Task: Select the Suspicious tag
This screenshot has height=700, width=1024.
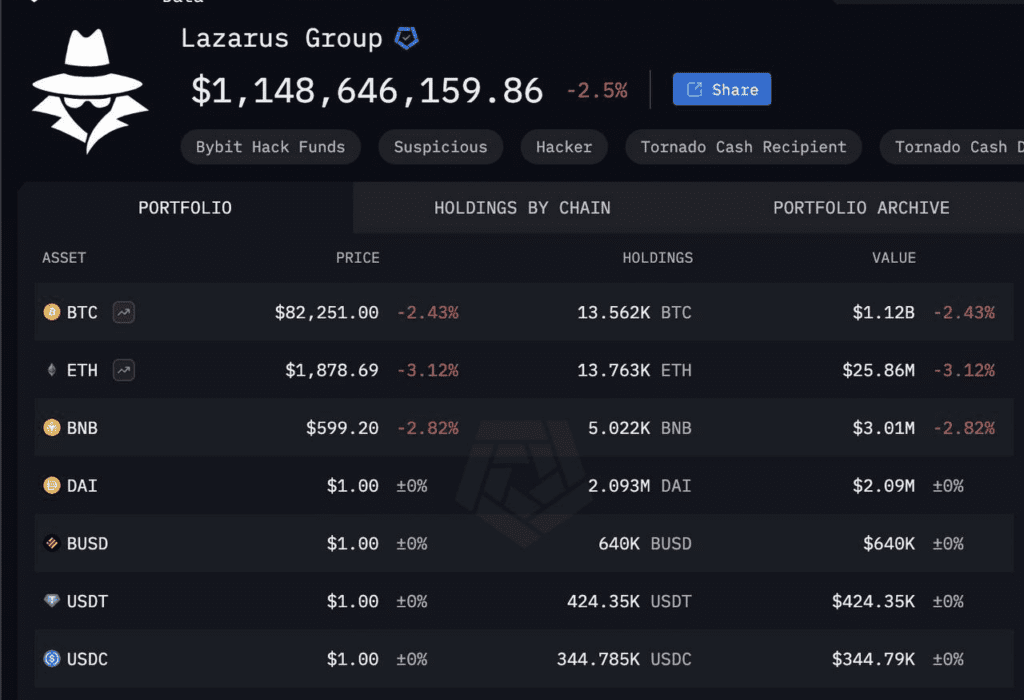Action: coord(440,147)
